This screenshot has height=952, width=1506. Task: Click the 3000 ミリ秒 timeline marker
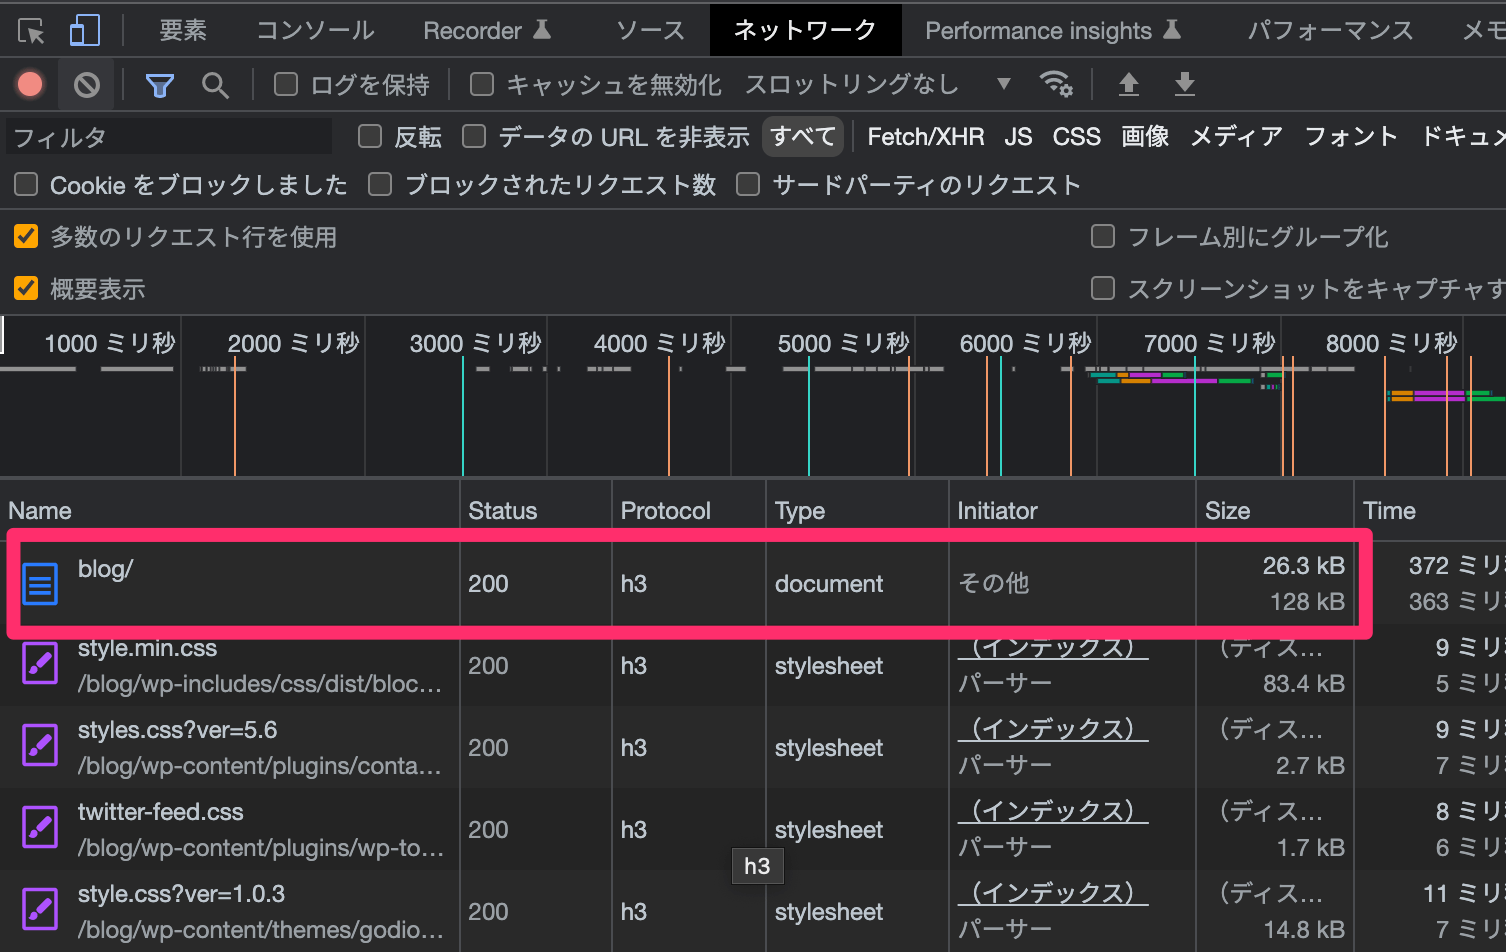tap(476, 344)
